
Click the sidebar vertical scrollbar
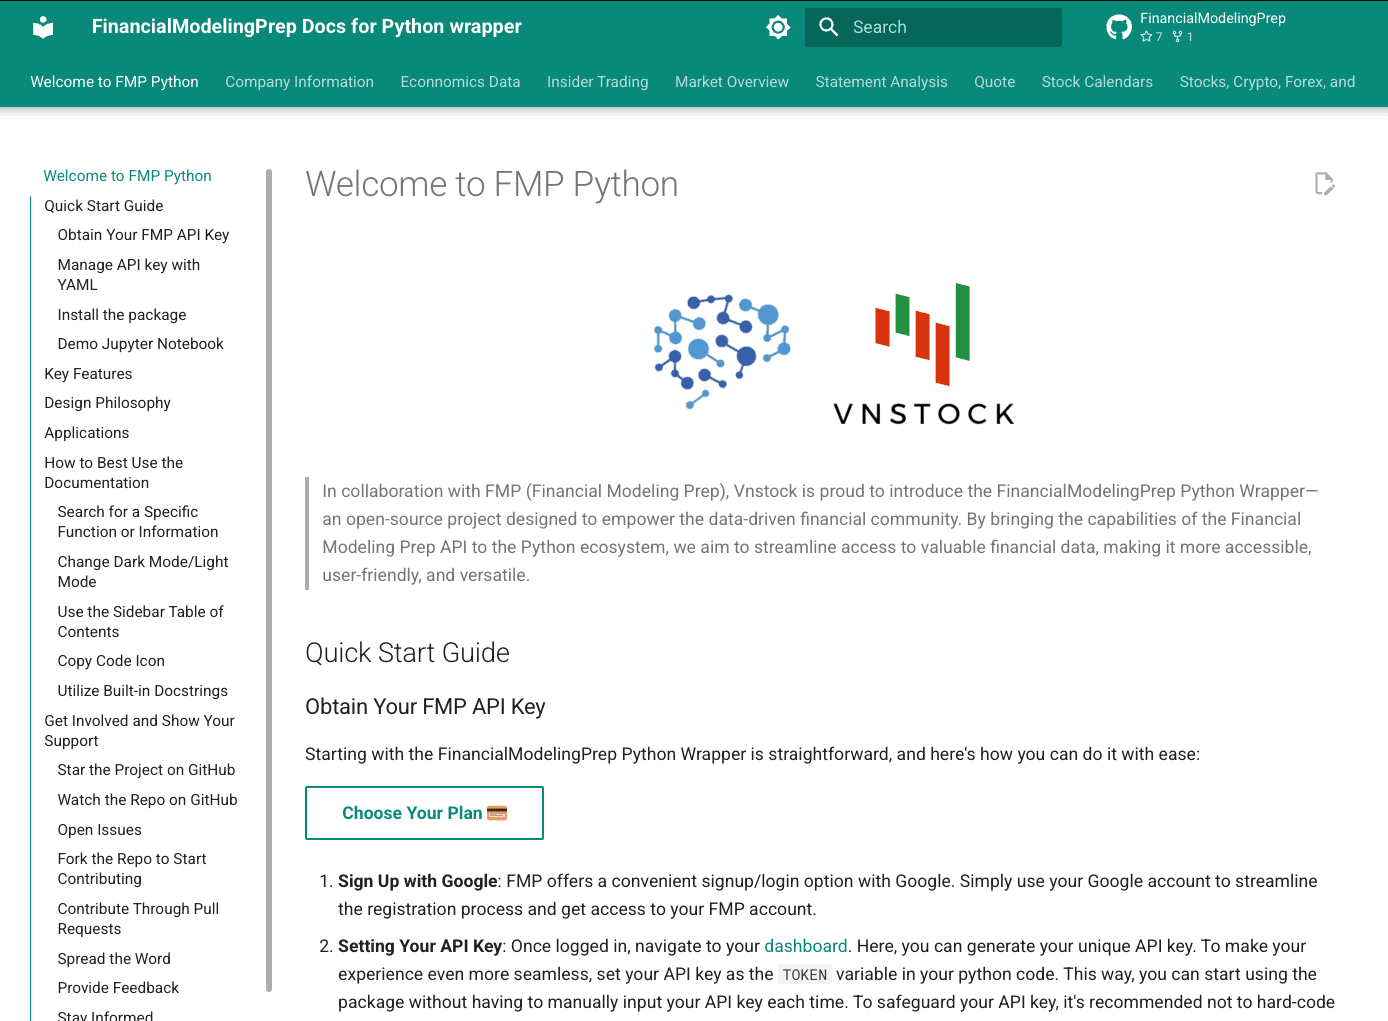click(x=269, y=580)
